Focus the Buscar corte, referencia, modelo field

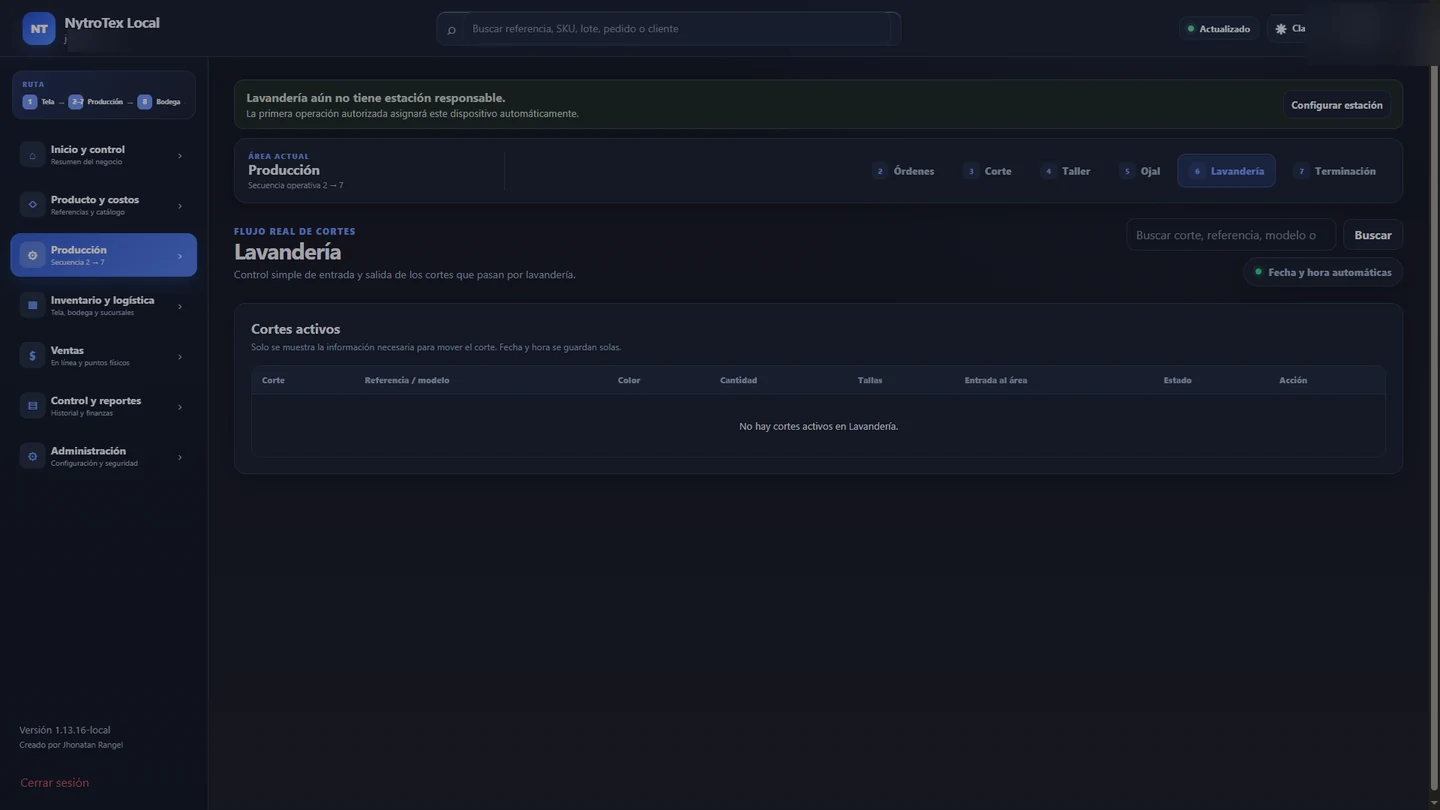pos(1231,235)
